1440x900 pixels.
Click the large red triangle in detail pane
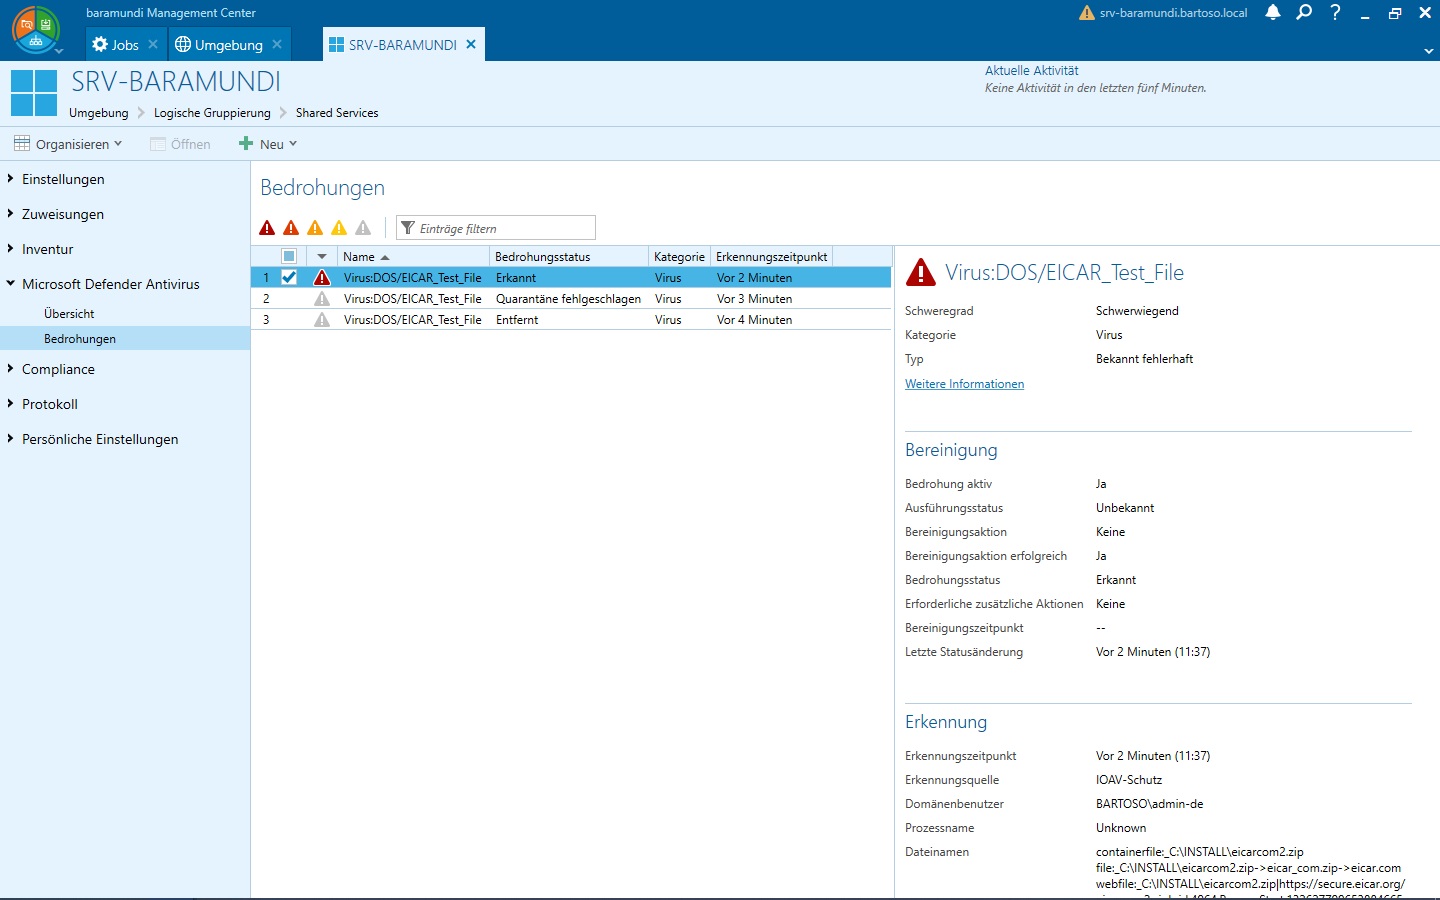pyautogui.click(x=920, y=272)
